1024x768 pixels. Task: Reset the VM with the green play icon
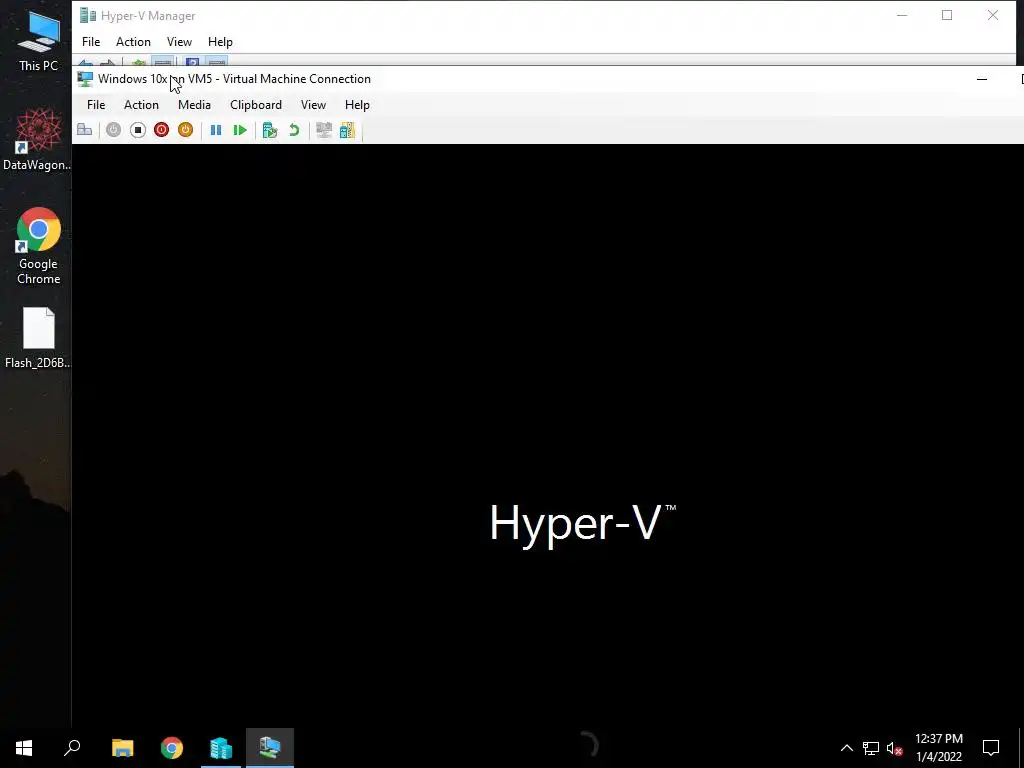tap(240, 130)
